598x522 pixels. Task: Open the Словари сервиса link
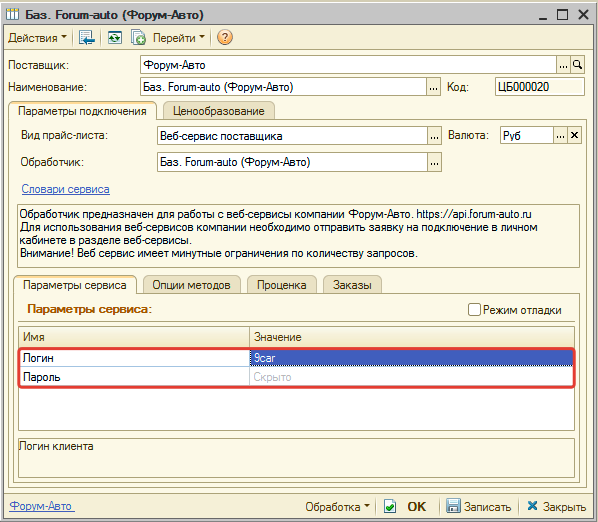[66, 189]
